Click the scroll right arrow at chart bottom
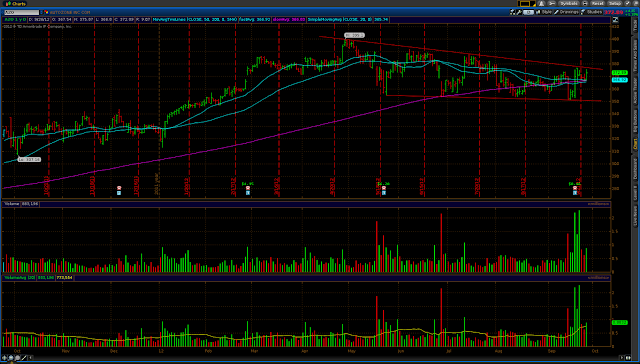Image resolution: width=640 pixels, height=364 pixels. [x=622, y=357]
